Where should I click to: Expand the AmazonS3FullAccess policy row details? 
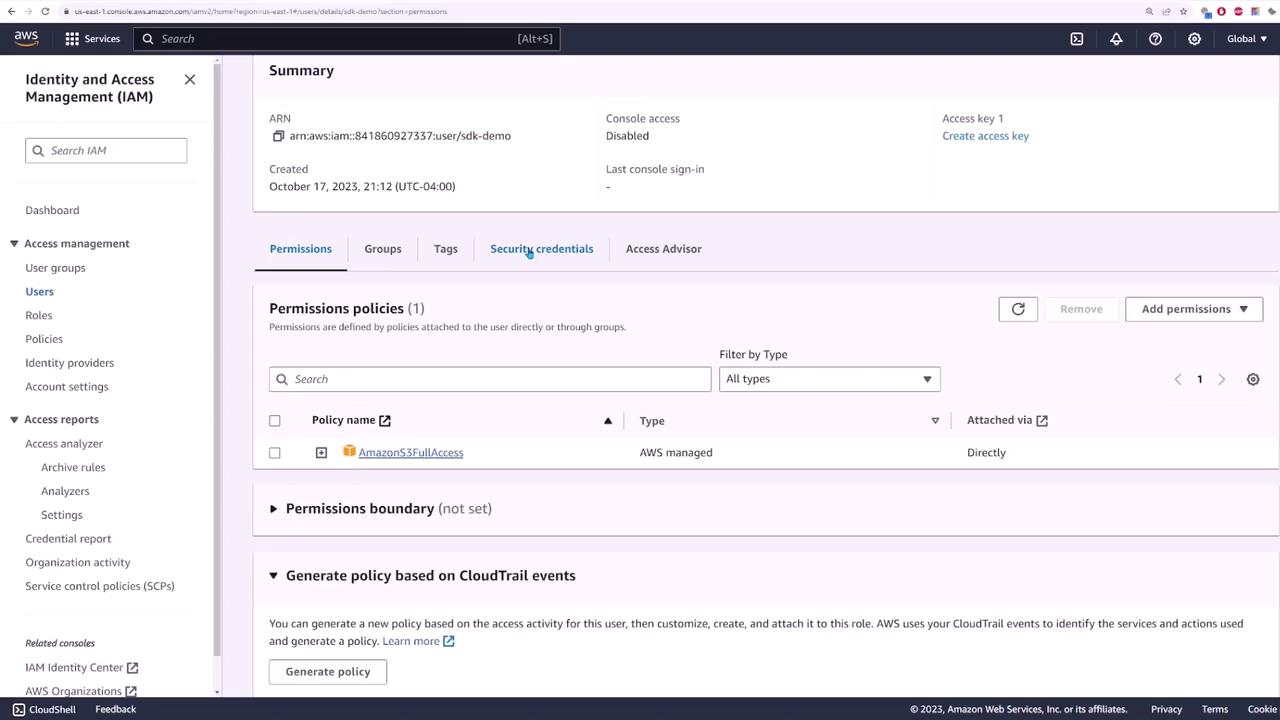tap(321, 453)
